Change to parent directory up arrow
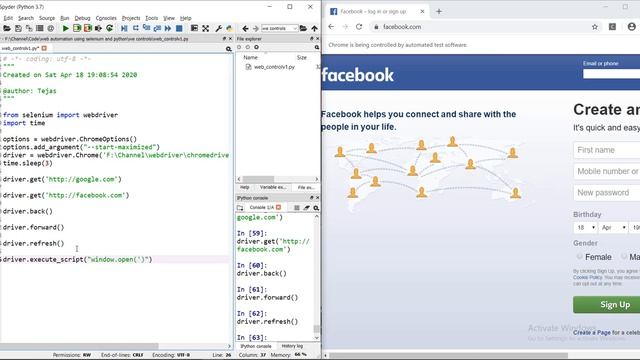Viewport: 640px width, 360px height. coord(314,29)
